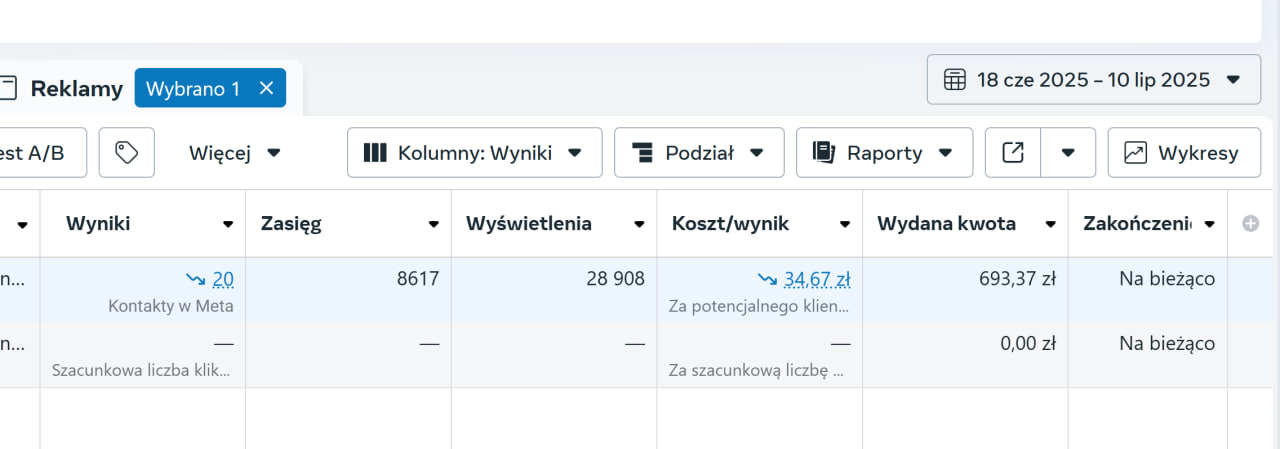Sort by Wyniki column header
The height and width of the screenshot is (449, 1280).
(x=98, y=224)
